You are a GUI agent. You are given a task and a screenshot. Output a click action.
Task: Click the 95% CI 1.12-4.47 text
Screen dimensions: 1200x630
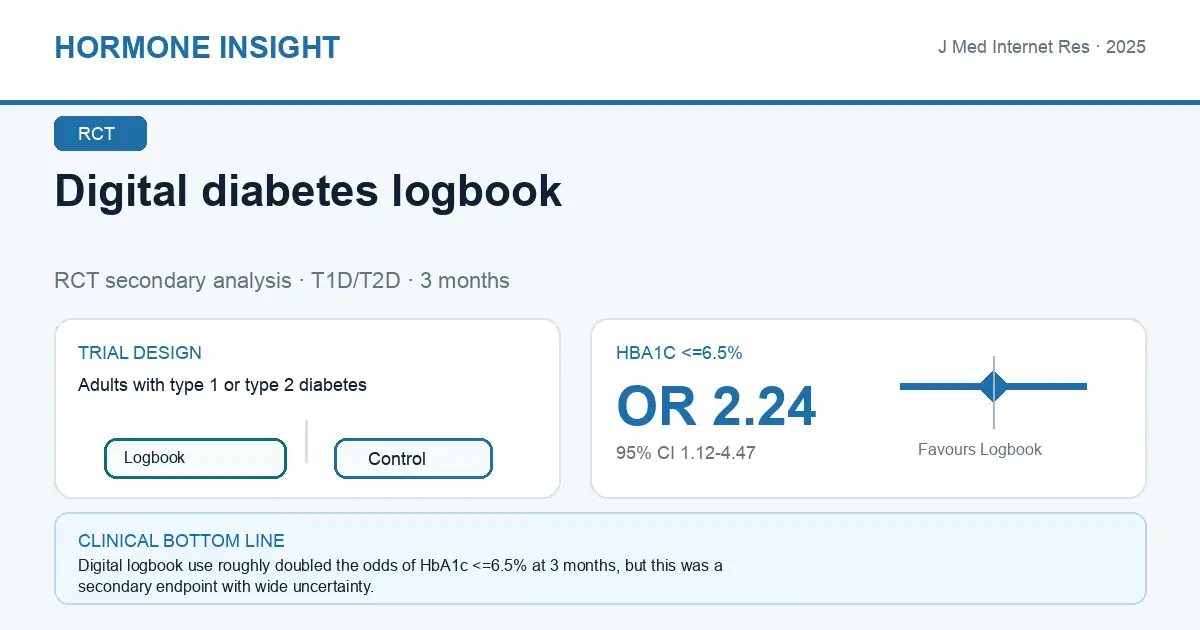pos(686,453)
